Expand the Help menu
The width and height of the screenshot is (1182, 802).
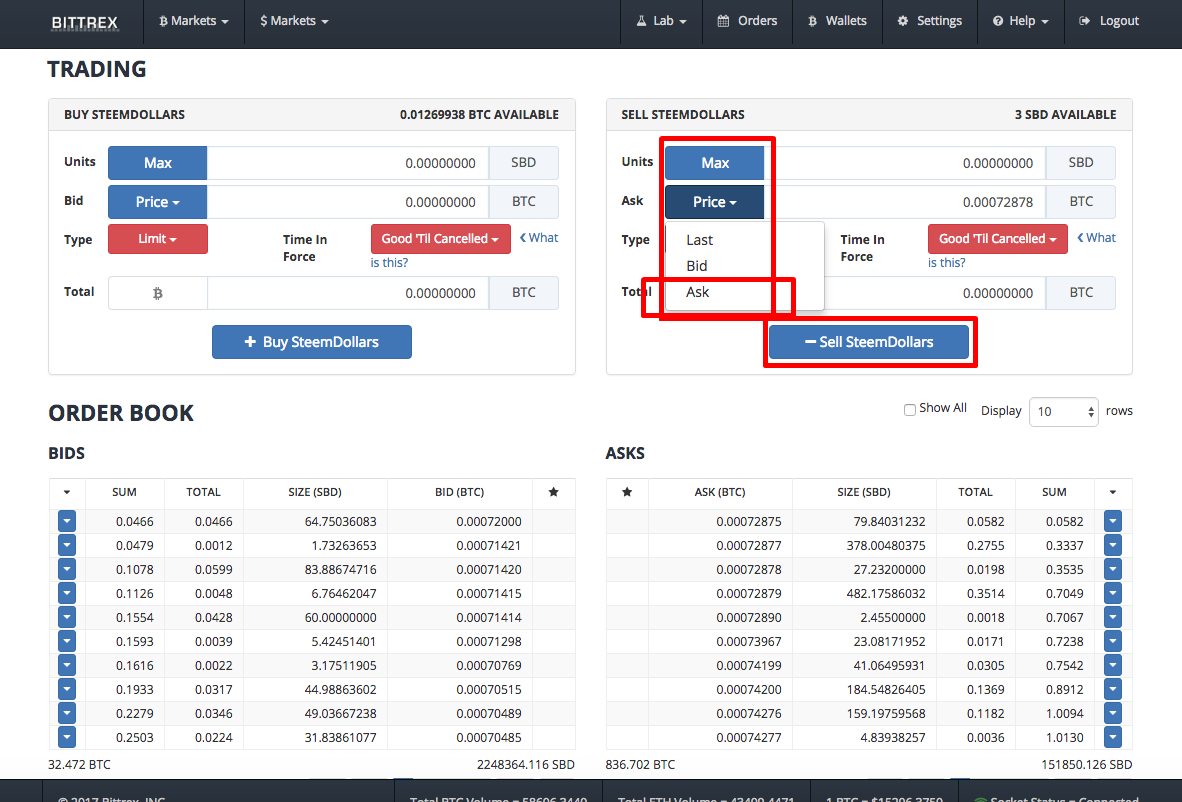pyautogui.click(x=1021, y=21)
